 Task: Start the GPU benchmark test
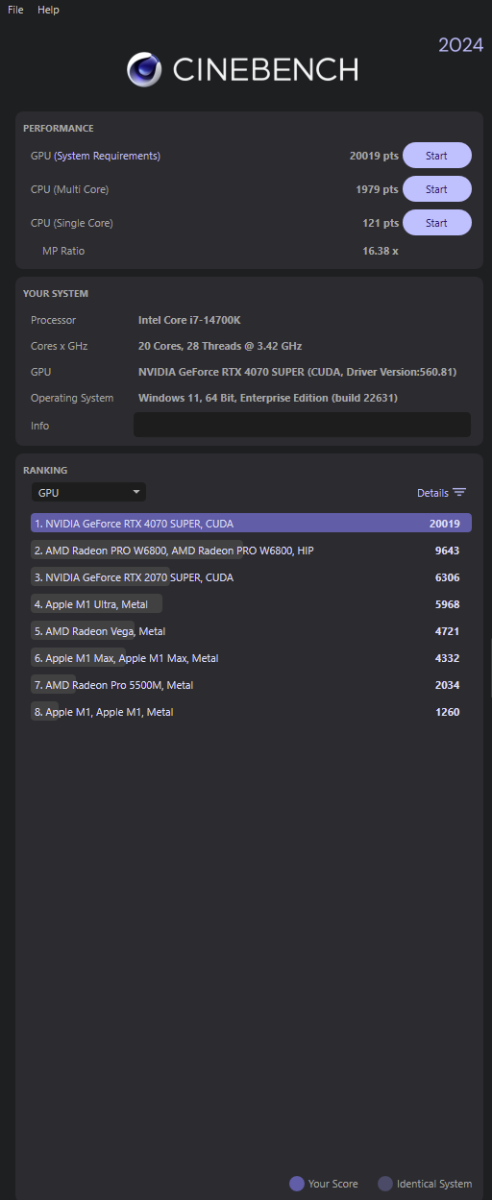tap(437, 156)
